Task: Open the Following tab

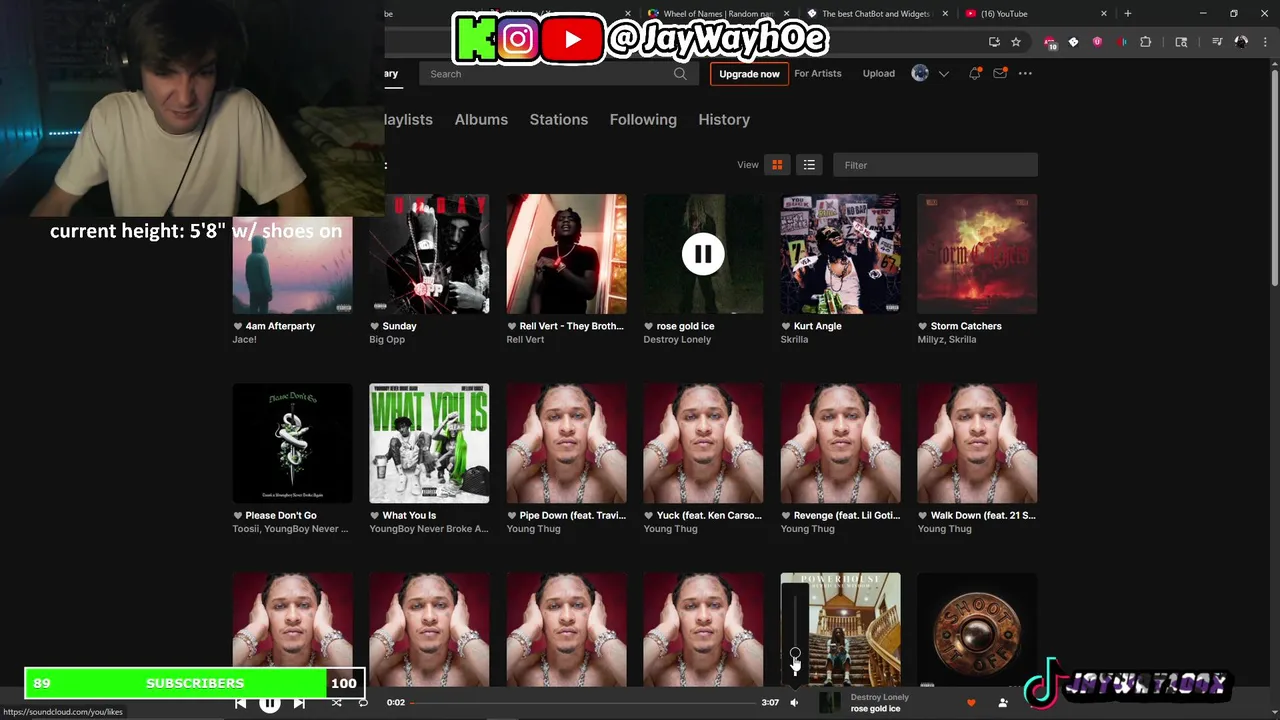Action: (x=643, y=119)
